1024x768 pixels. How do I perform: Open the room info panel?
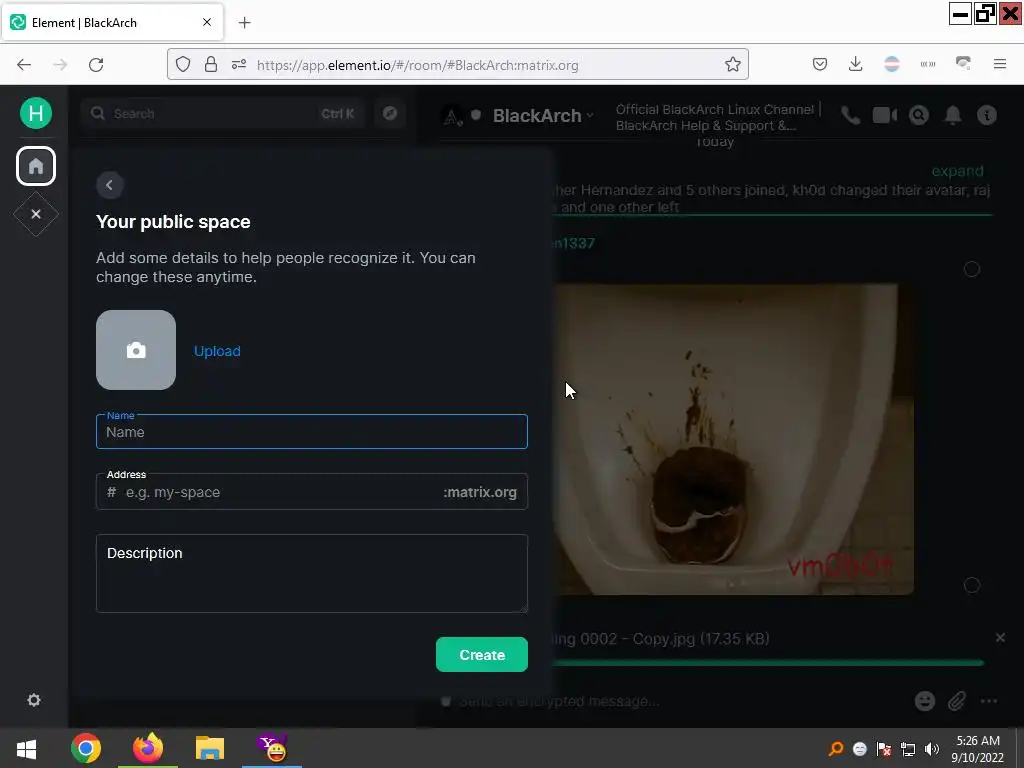pyautogui.click(x=987, y=116)
